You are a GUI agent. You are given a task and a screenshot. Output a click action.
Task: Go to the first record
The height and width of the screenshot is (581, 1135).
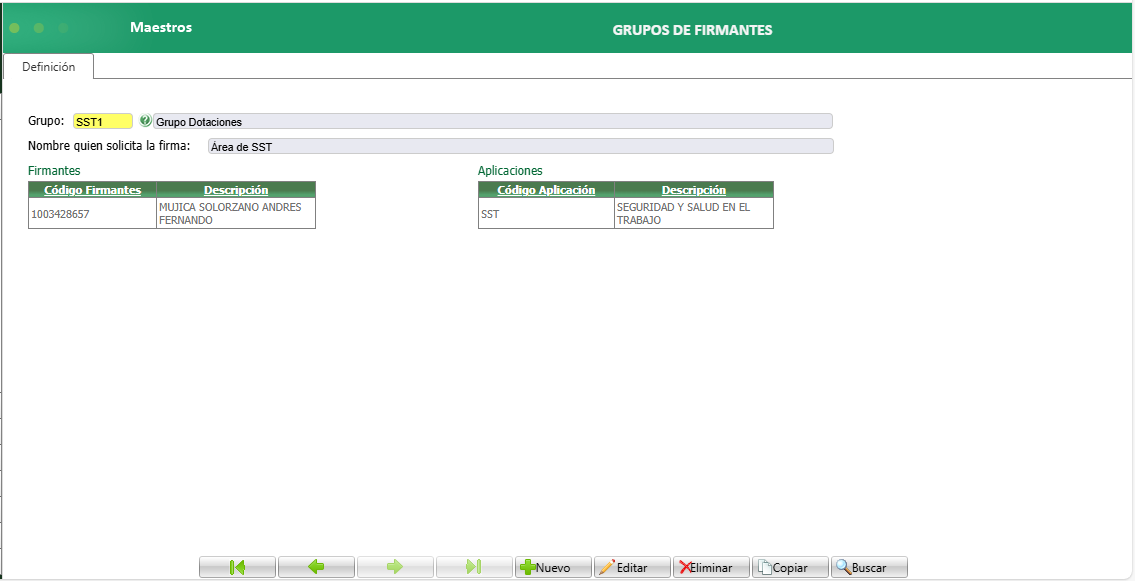[237, 567]
